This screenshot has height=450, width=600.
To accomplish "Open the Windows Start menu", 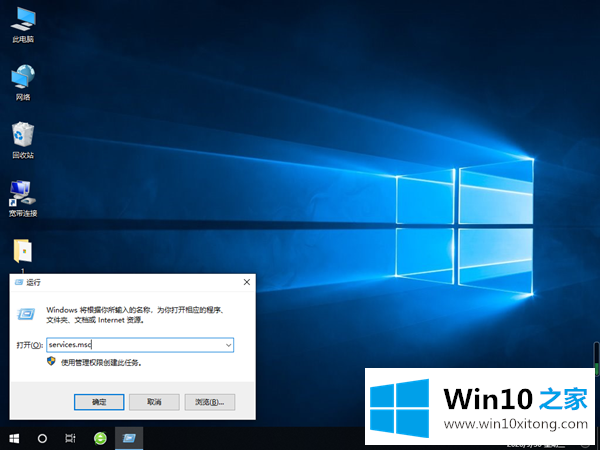I will (14, 438).
